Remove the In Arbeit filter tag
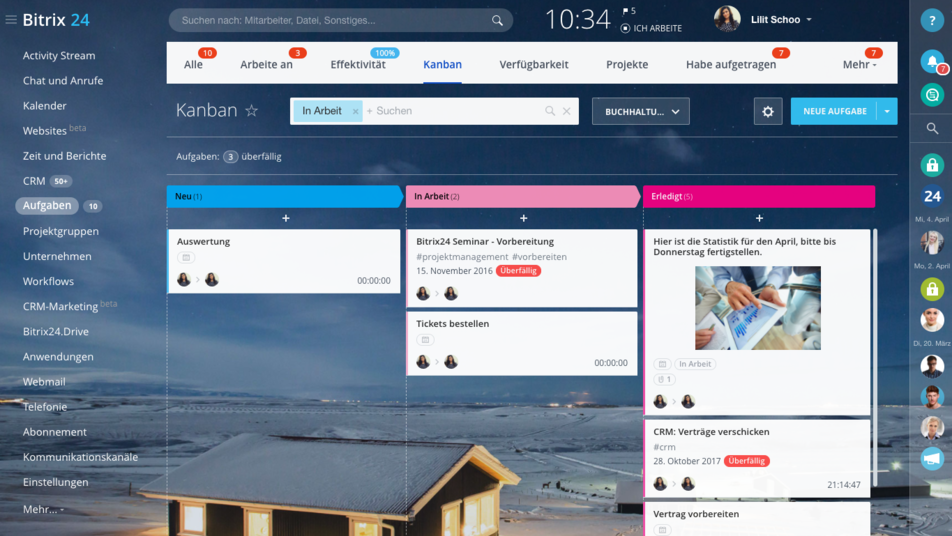This screenshot has height=536, width=952. [355, 111]
